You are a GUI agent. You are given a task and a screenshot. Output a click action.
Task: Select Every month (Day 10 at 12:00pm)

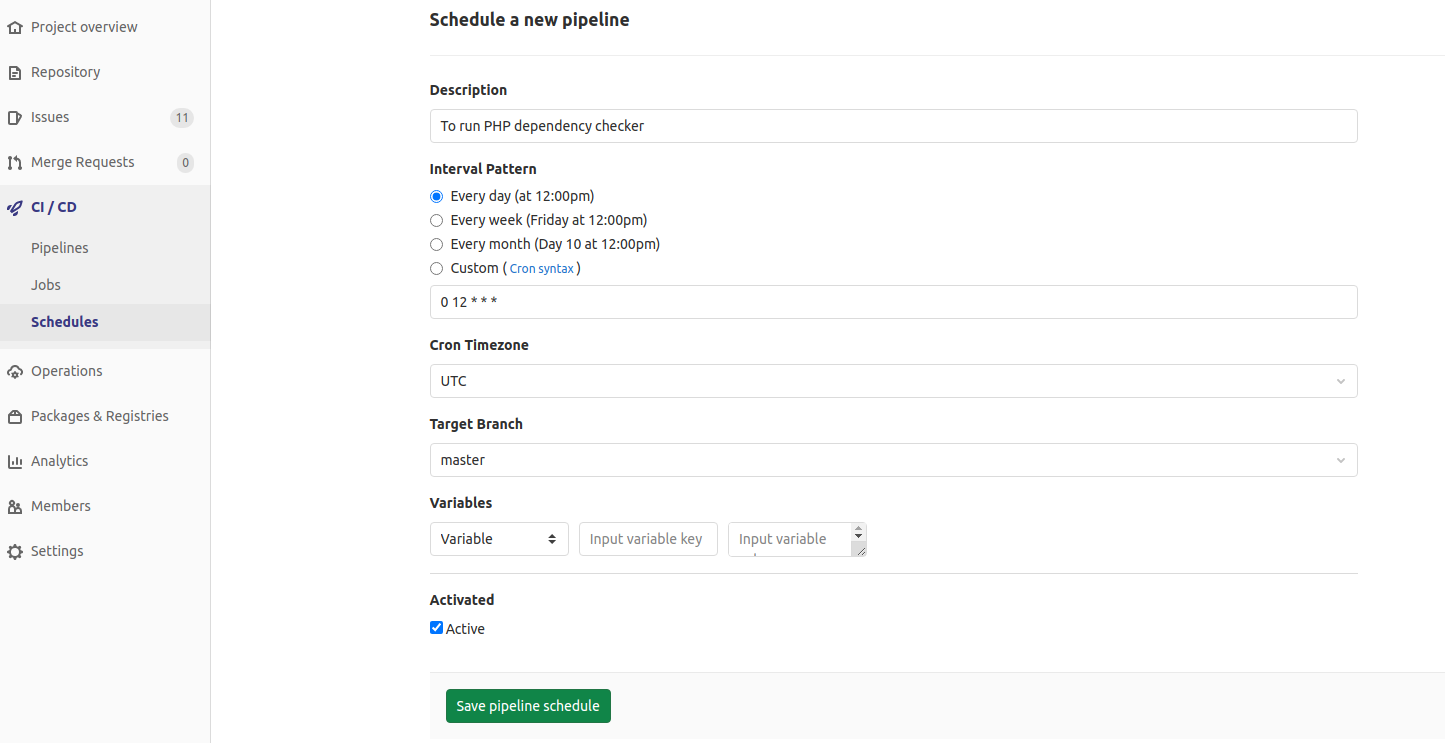436,244
